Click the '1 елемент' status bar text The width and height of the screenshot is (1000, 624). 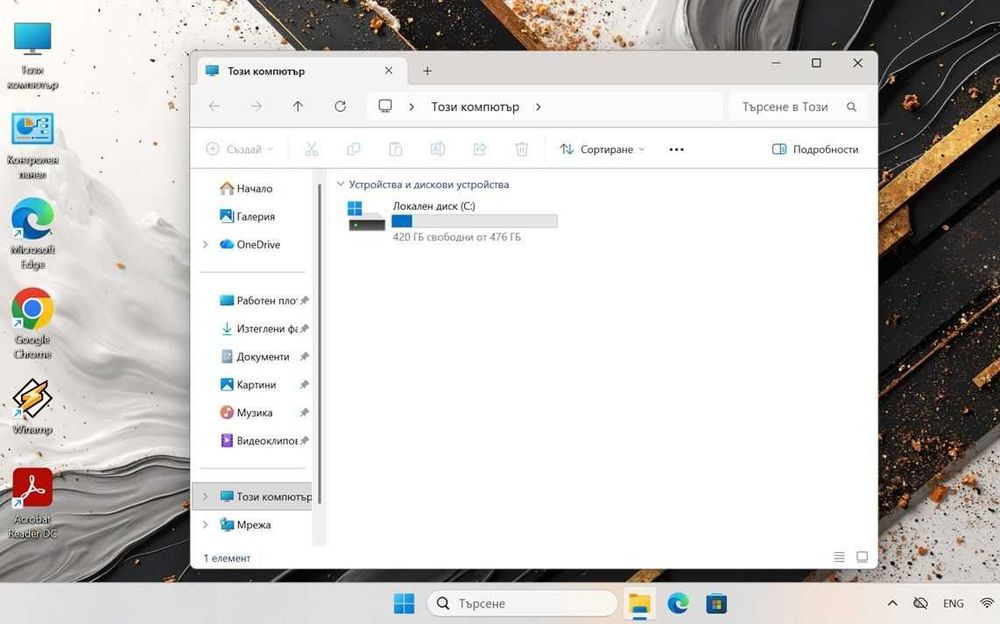(x=226, y=558)
